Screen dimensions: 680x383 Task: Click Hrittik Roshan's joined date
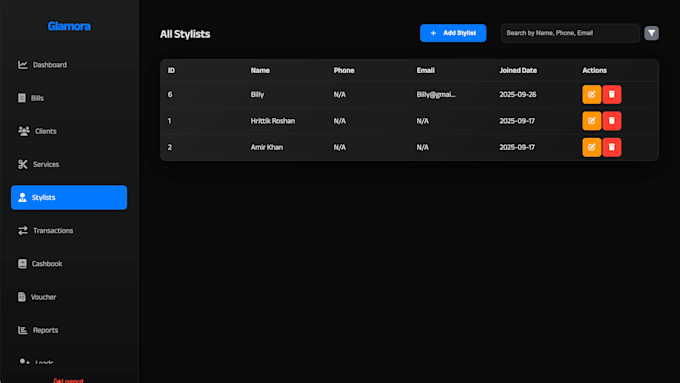coord(517,121)
